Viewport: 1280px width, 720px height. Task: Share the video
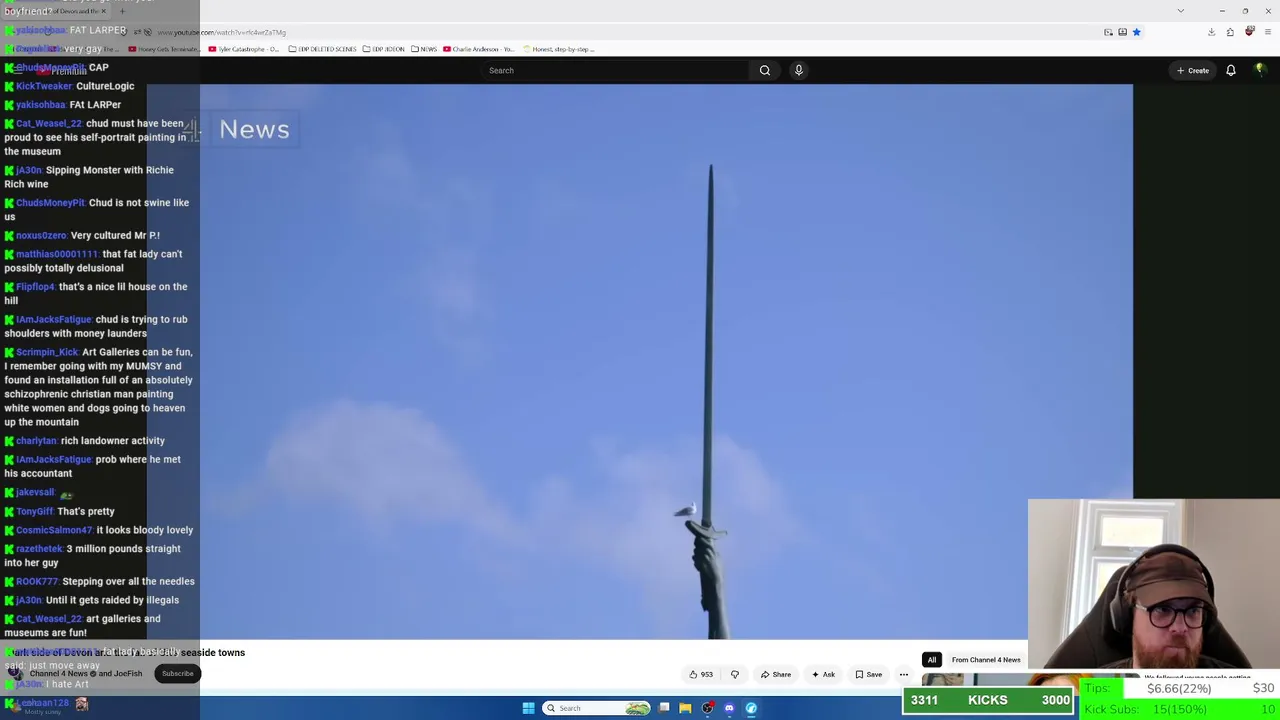click(775, 674)
